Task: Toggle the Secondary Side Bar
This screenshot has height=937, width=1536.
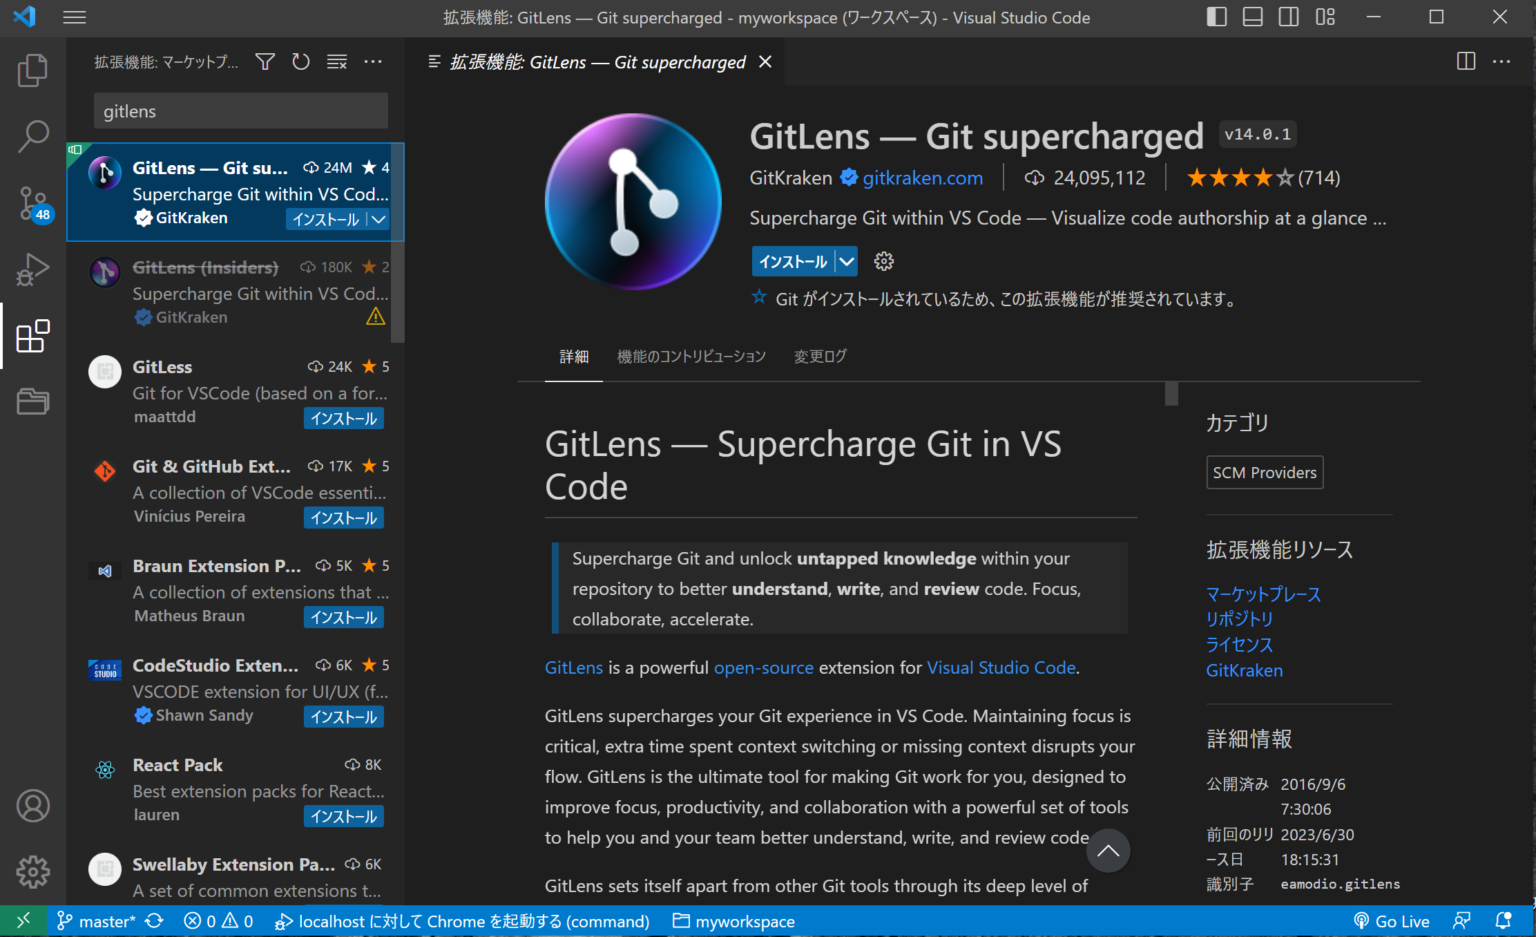Action: click(1288, 16)
